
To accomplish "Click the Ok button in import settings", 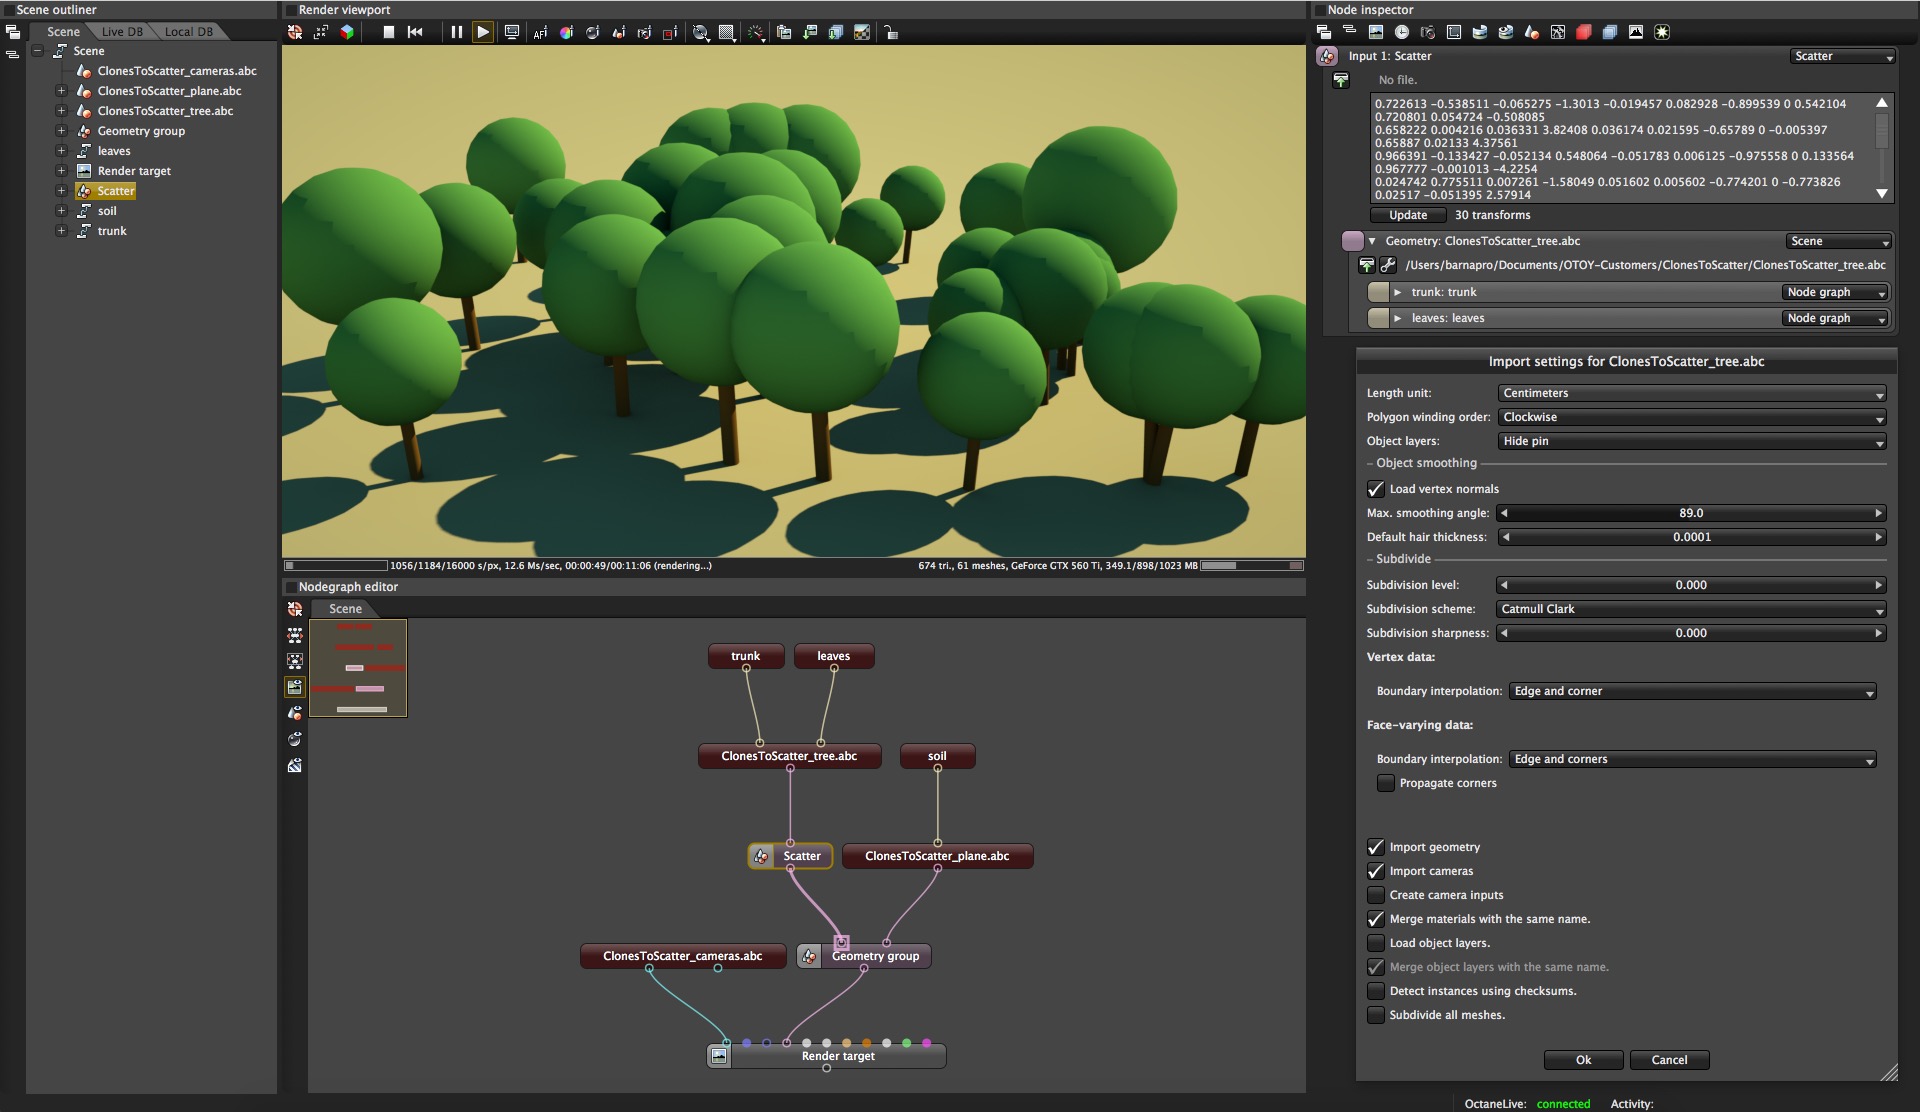I will [1583, 1060].
